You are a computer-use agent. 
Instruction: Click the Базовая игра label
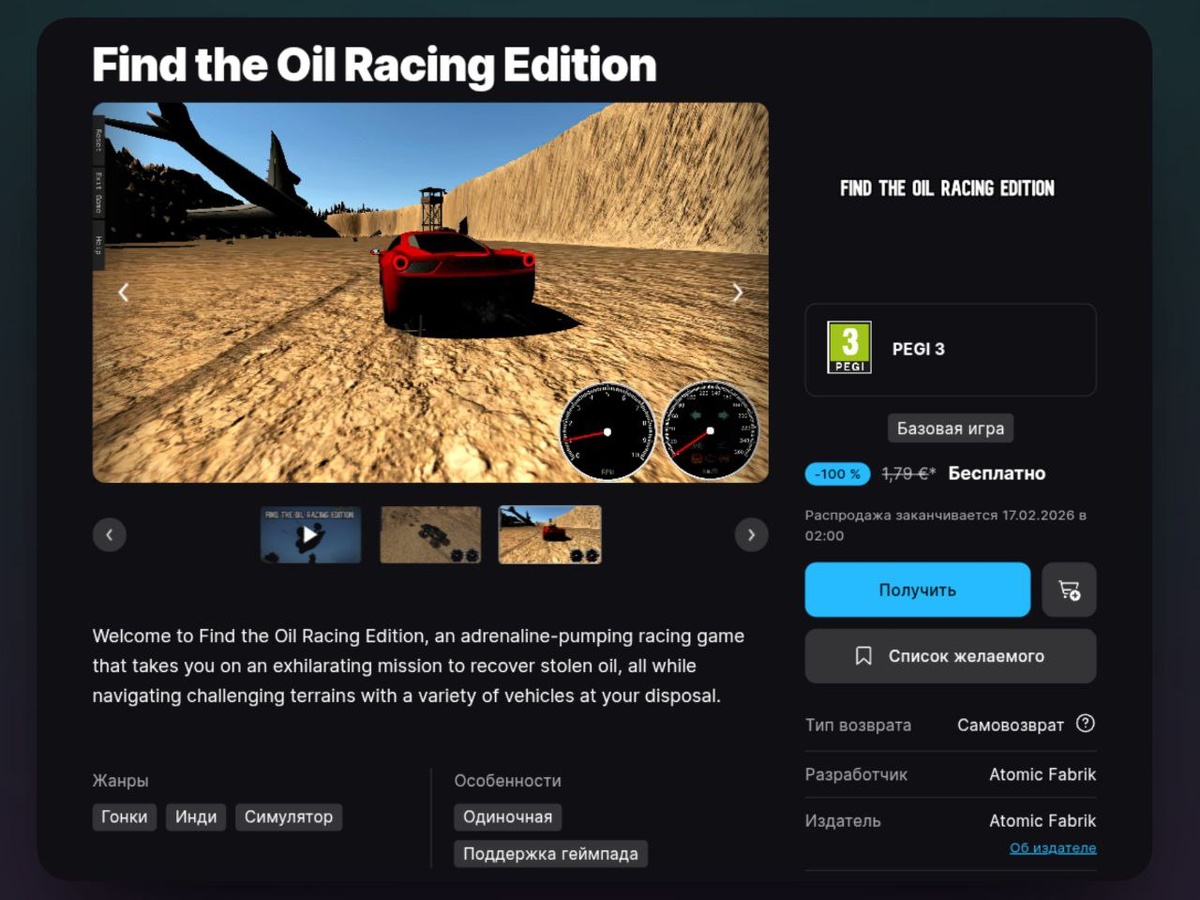pos(950,429)
